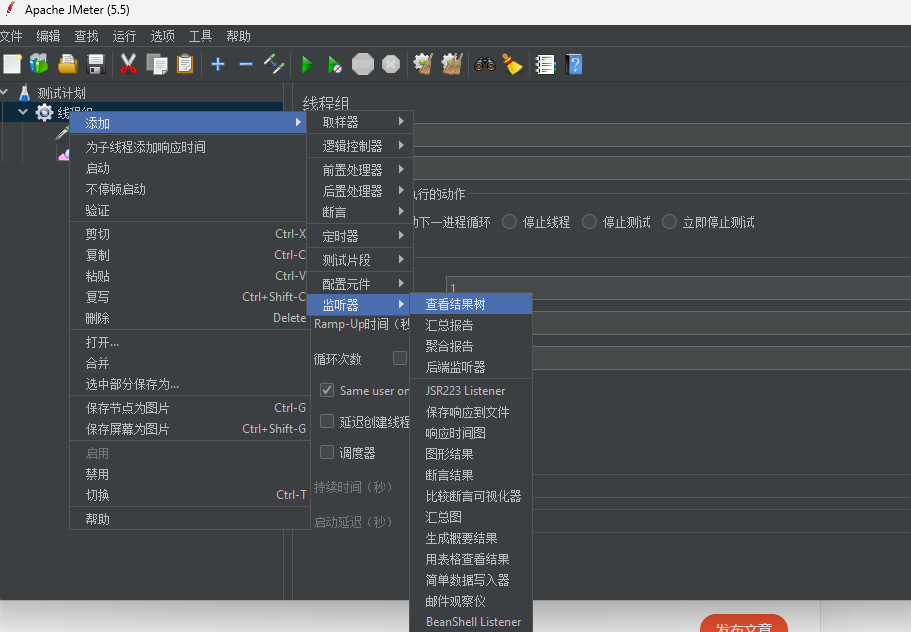
Task: Select 测试片段 submenu entry
Action: point(360,260)
